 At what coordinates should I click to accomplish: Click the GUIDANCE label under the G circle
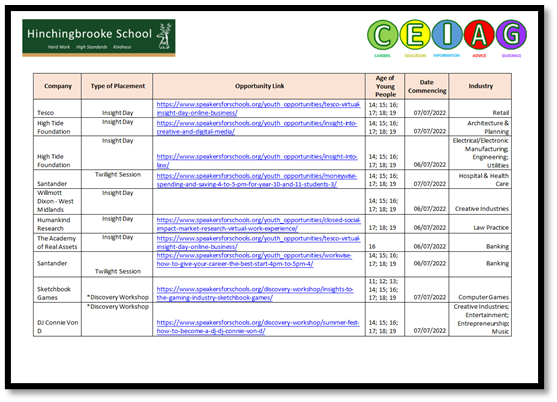(x=512, y=56)
